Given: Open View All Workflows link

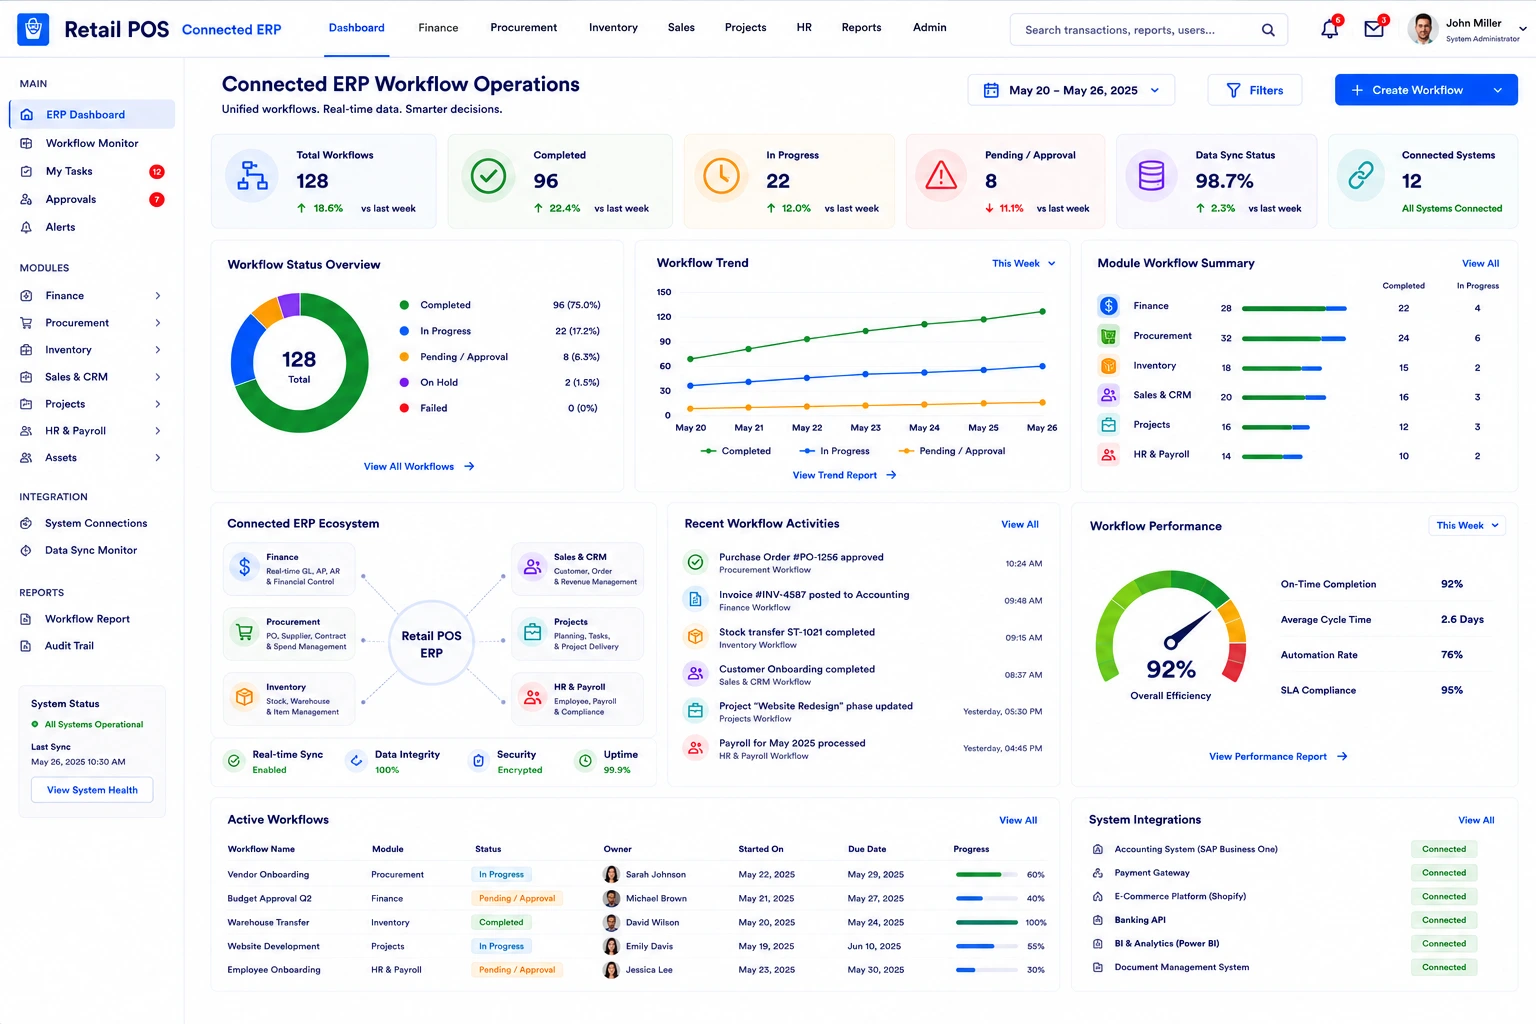Looking at the screenshot, I should pos(418,467).
